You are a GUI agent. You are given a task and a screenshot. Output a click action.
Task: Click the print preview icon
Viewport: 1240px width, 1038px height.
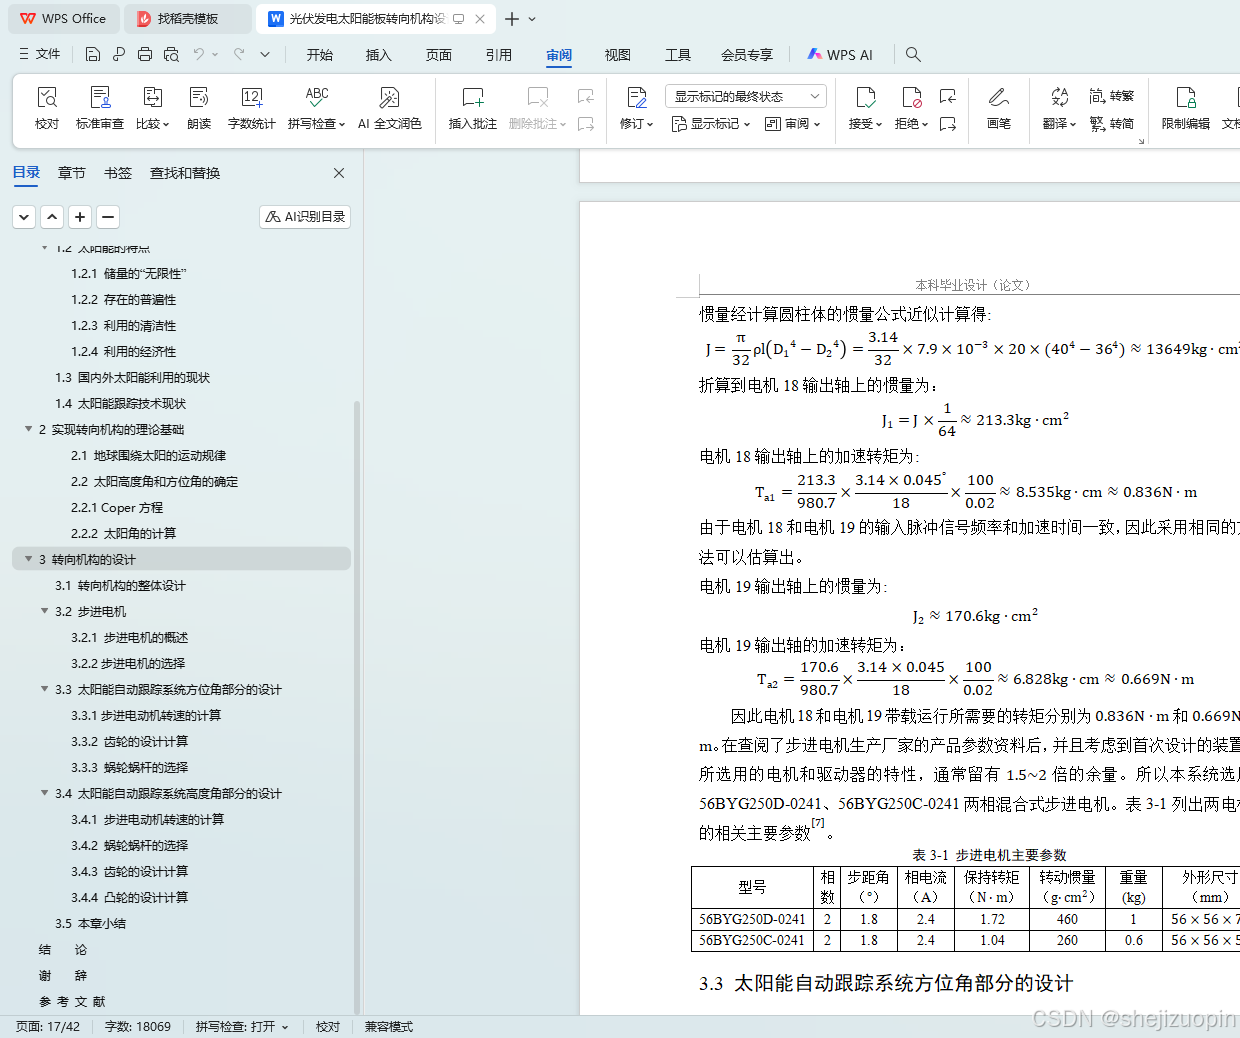[x=171, y=54]
